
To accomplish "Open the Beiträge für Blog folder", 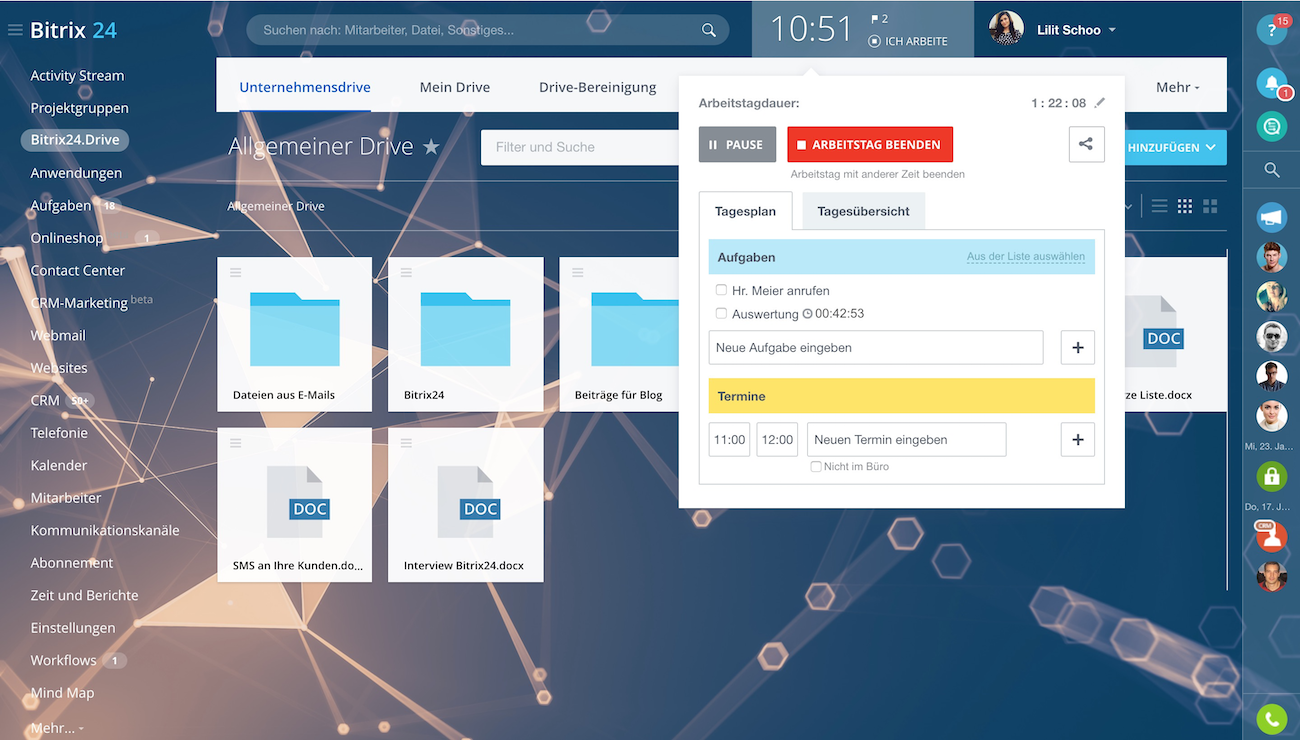I will click(618, 334).
